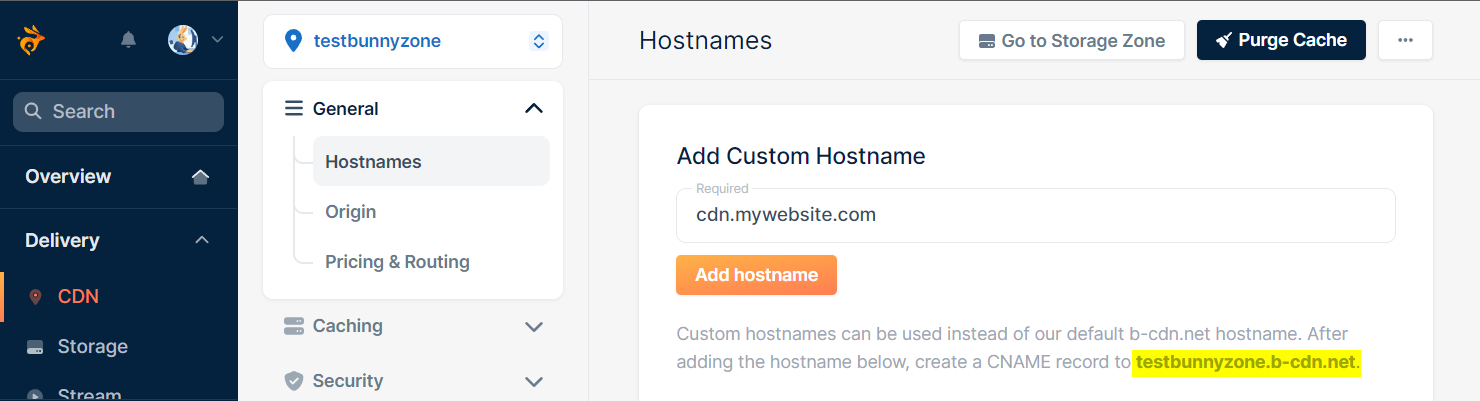Click the Search field

pyautogui.click(x=118, y=112)
